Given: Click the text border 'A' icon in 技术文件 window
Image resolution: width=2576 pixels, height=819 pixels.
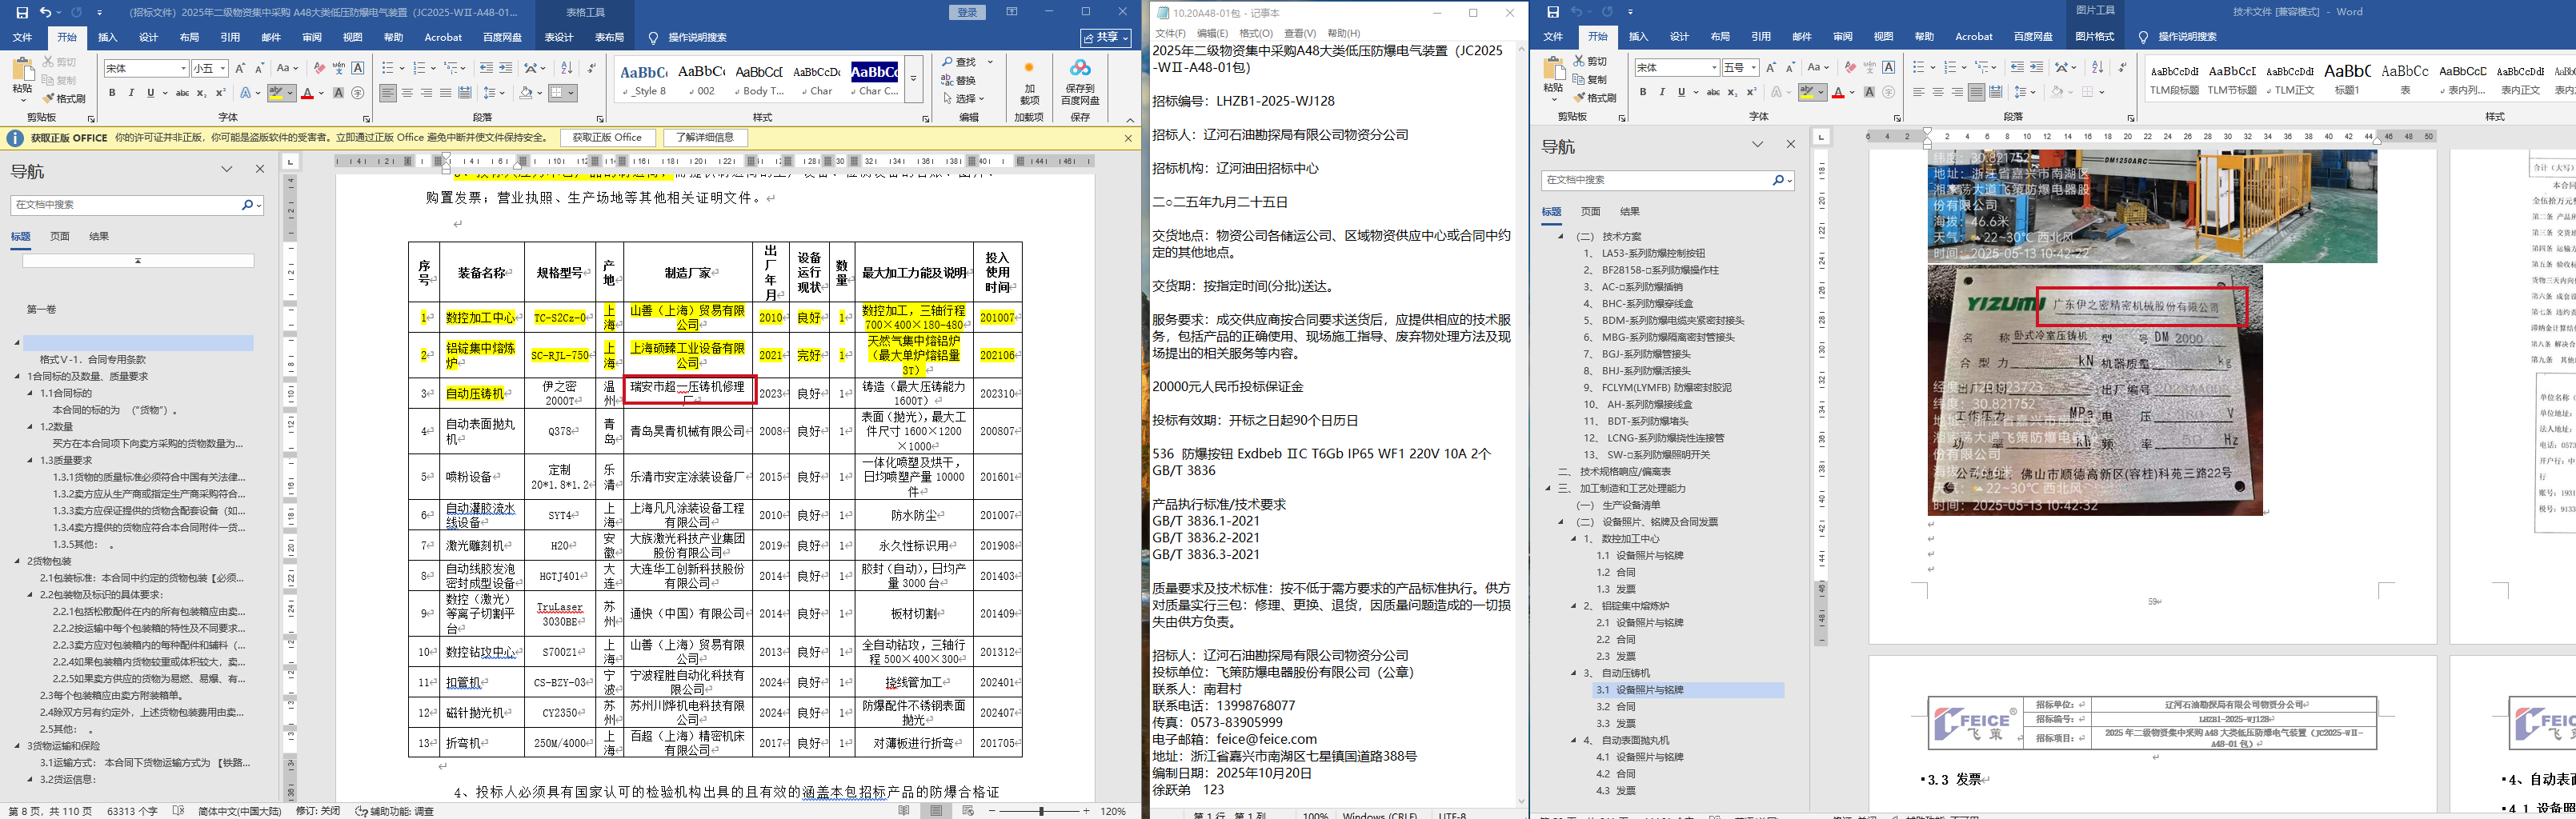Looking at the screenshot, I should pos(1889,67).
